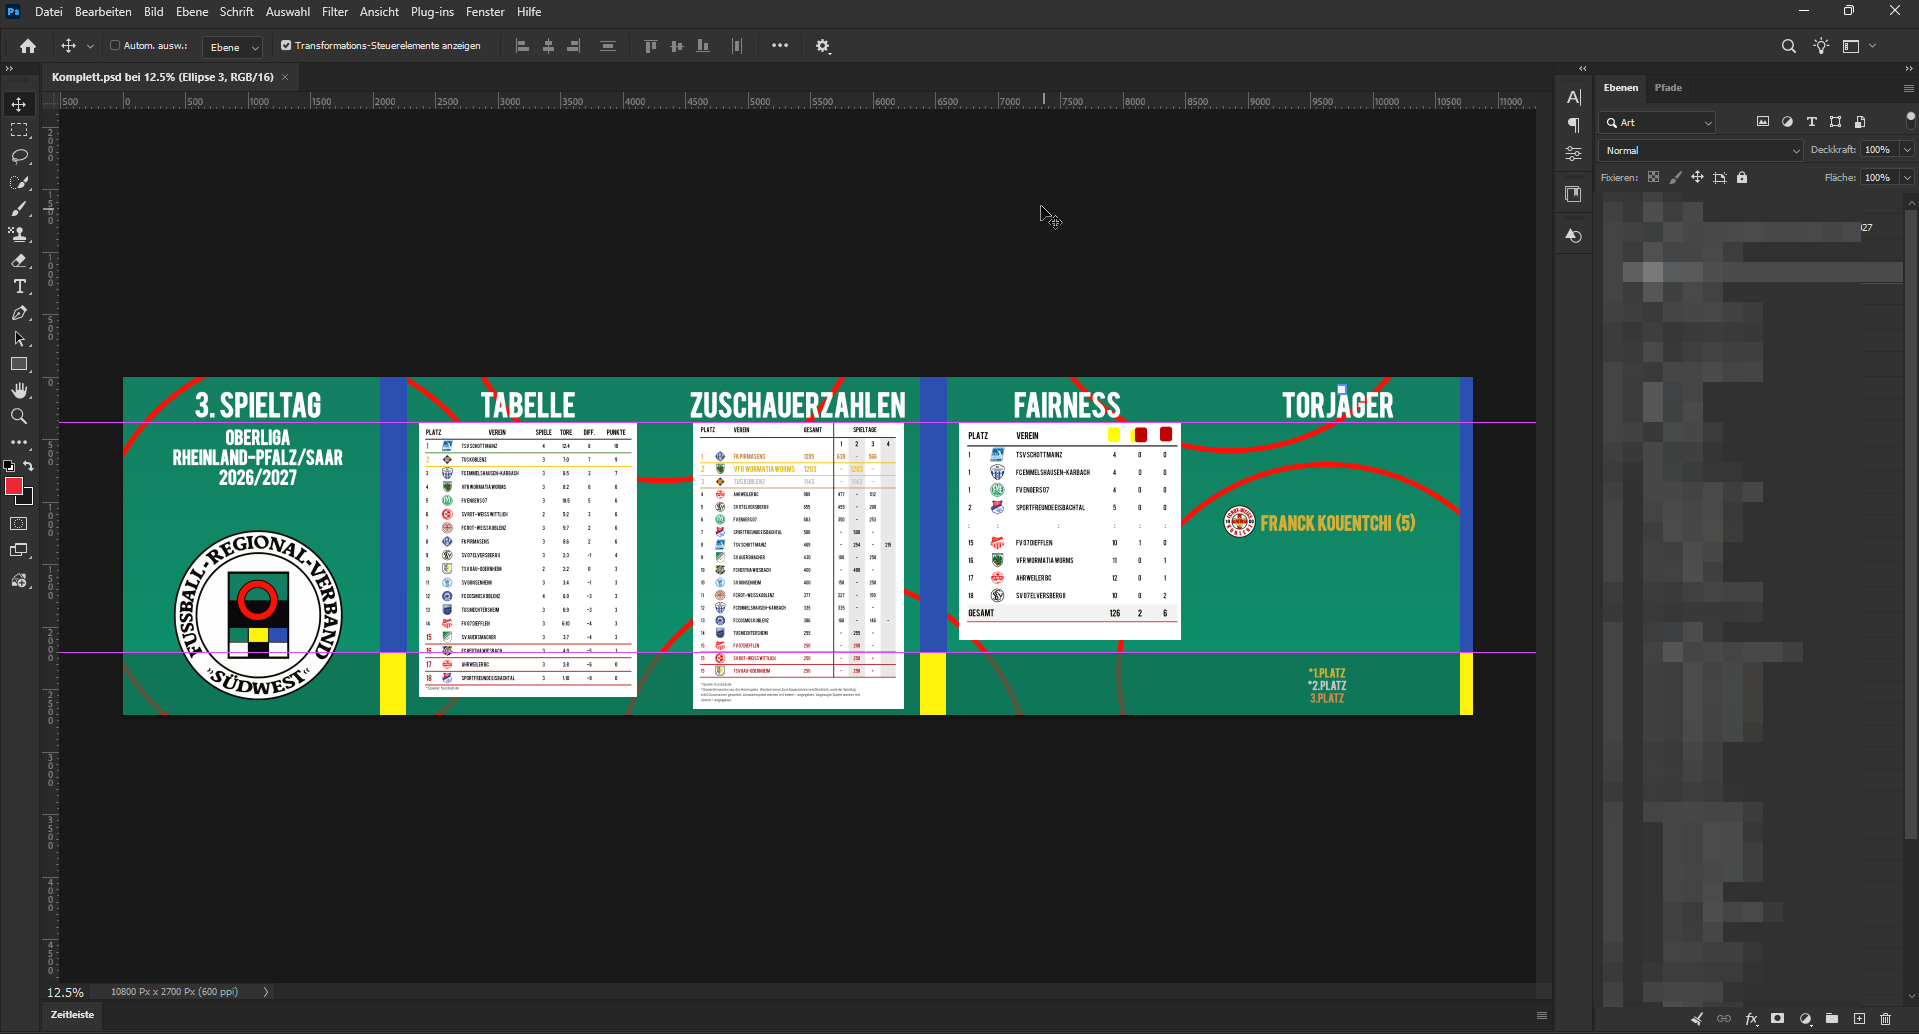Viewport: 1919px width, 1034px height.
Task: Toggle lock position of layer
Action: coord(1697,177)
